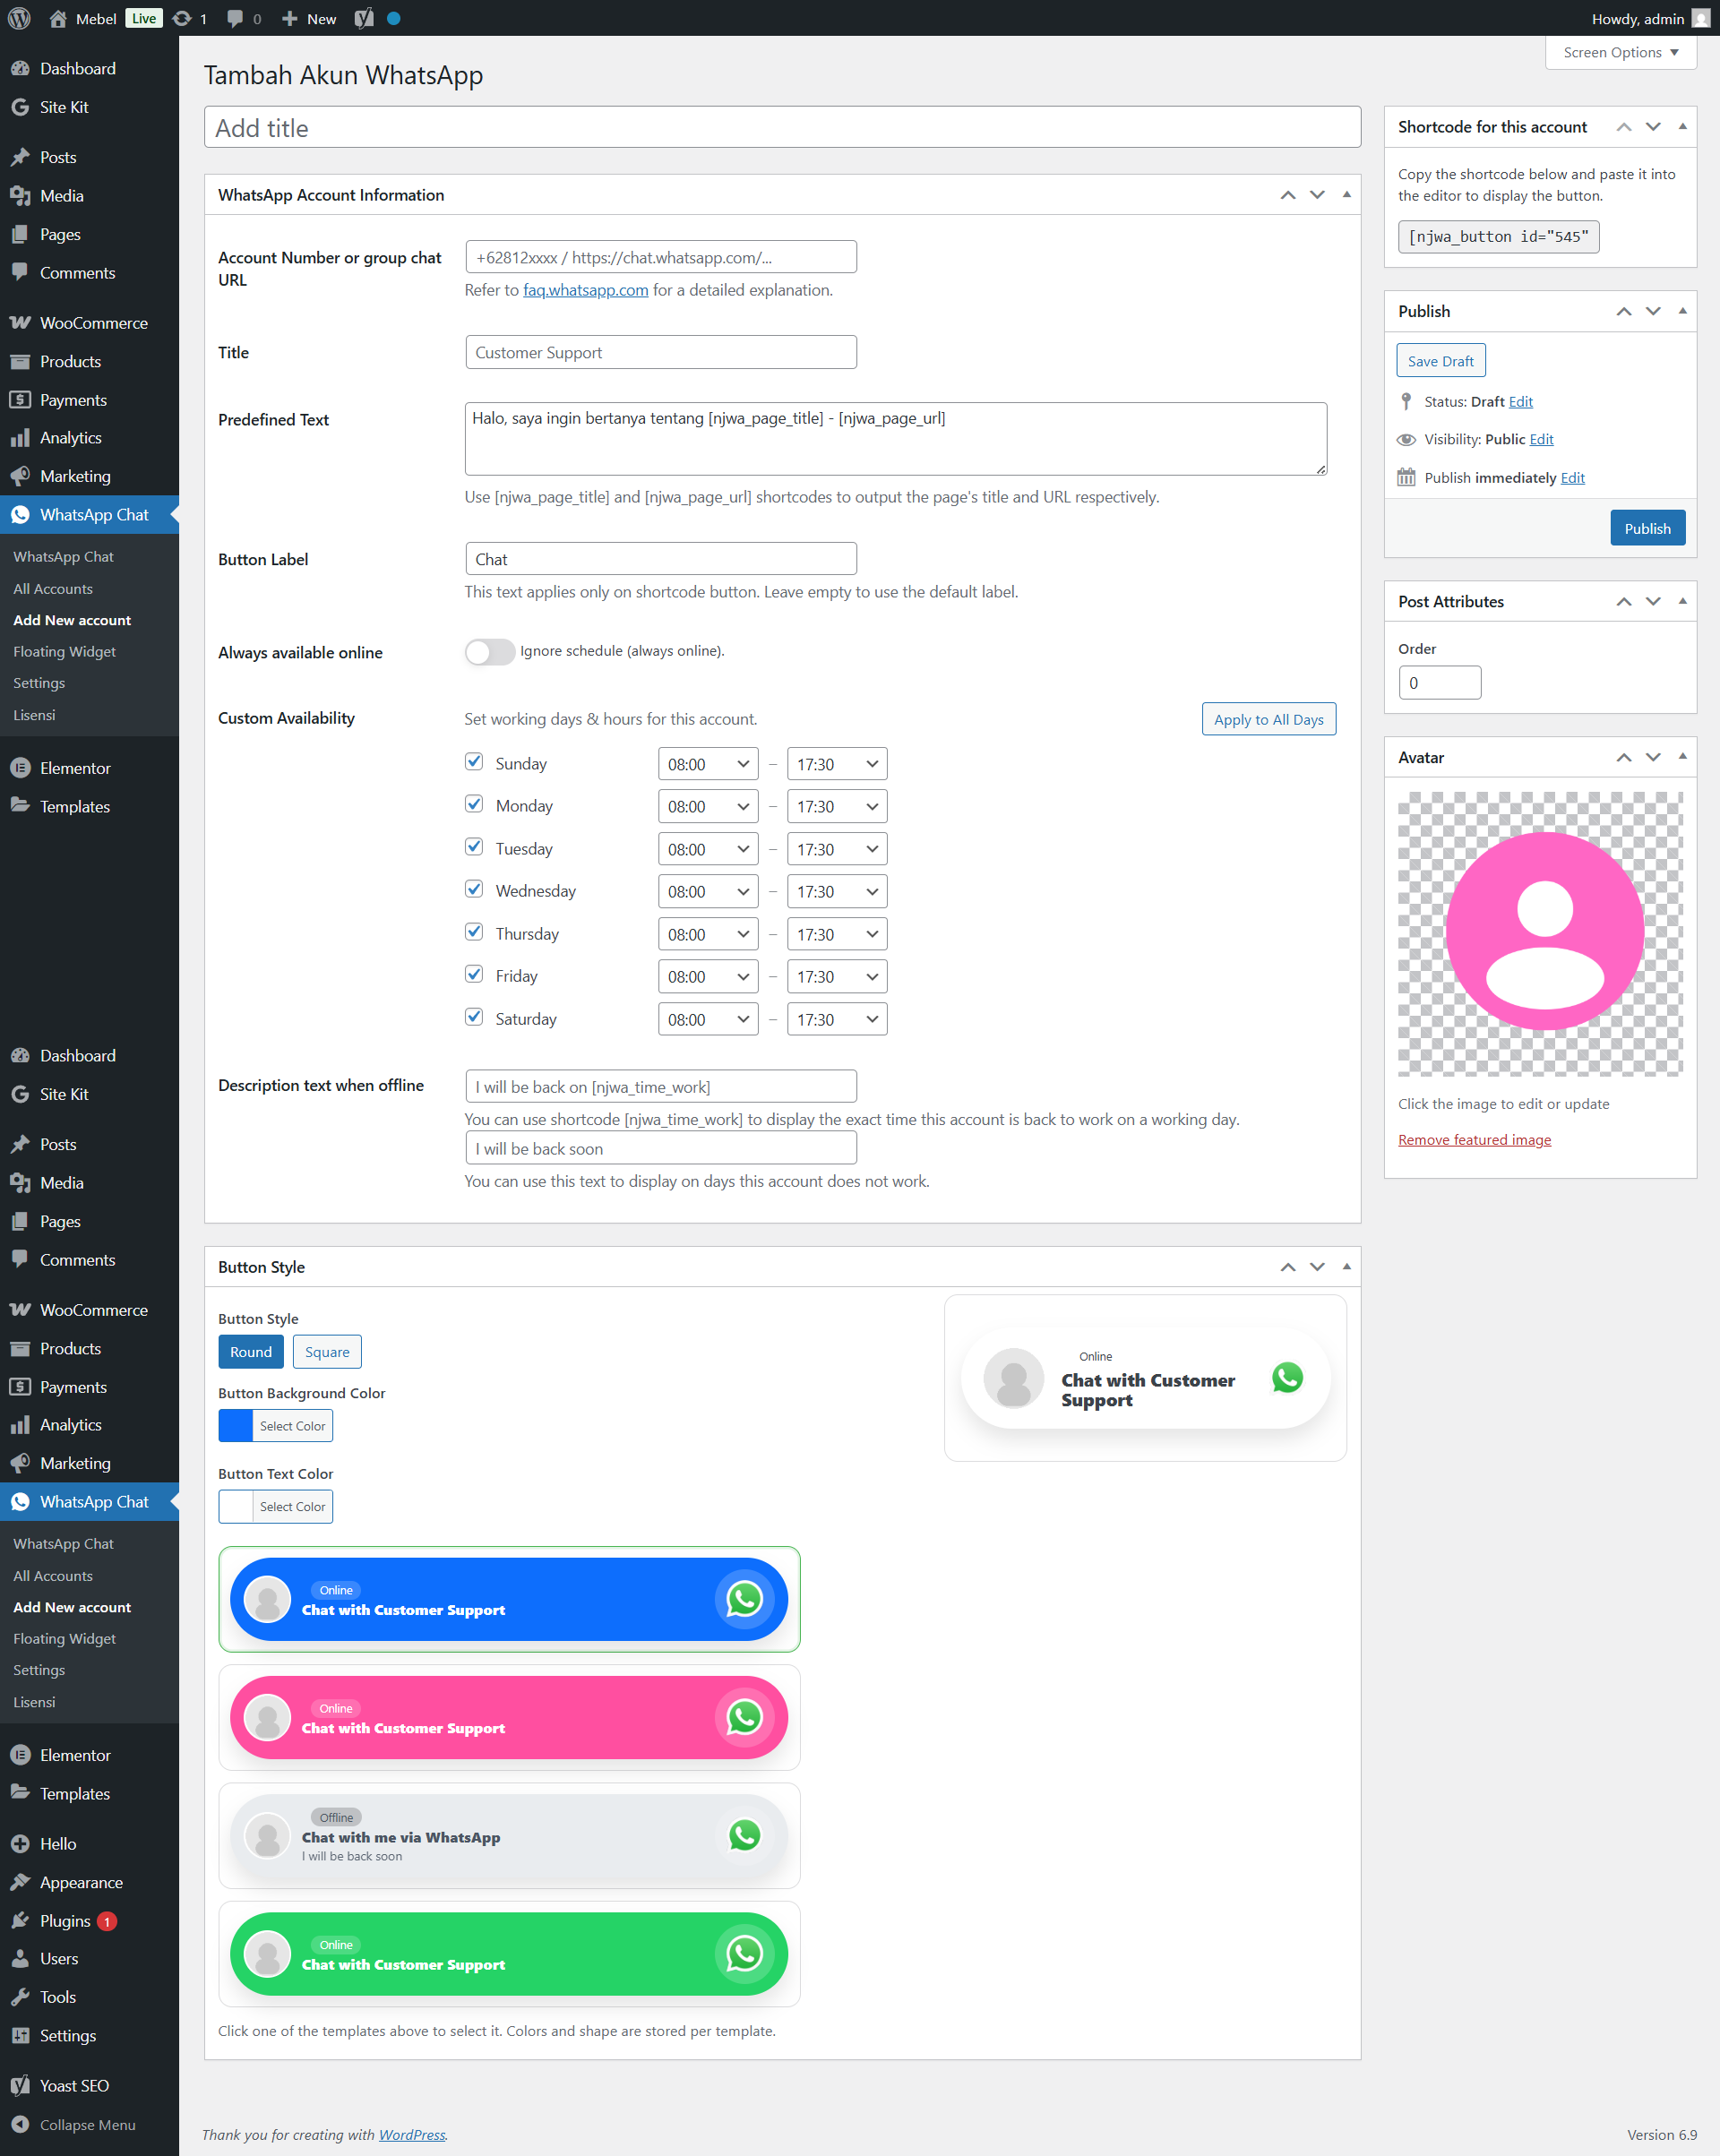Enable the Ignore schedule always online toggle
The height and width of the screenshot is (2156, 1720).
[x=489, y=652]
